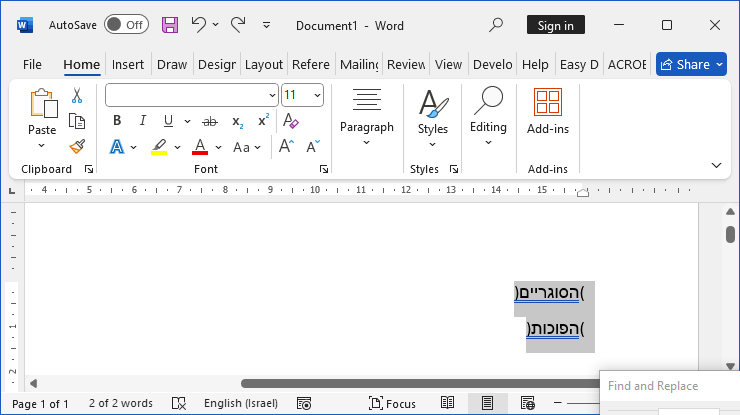Cut selection with the scissors icon

[x=77, y=96]
